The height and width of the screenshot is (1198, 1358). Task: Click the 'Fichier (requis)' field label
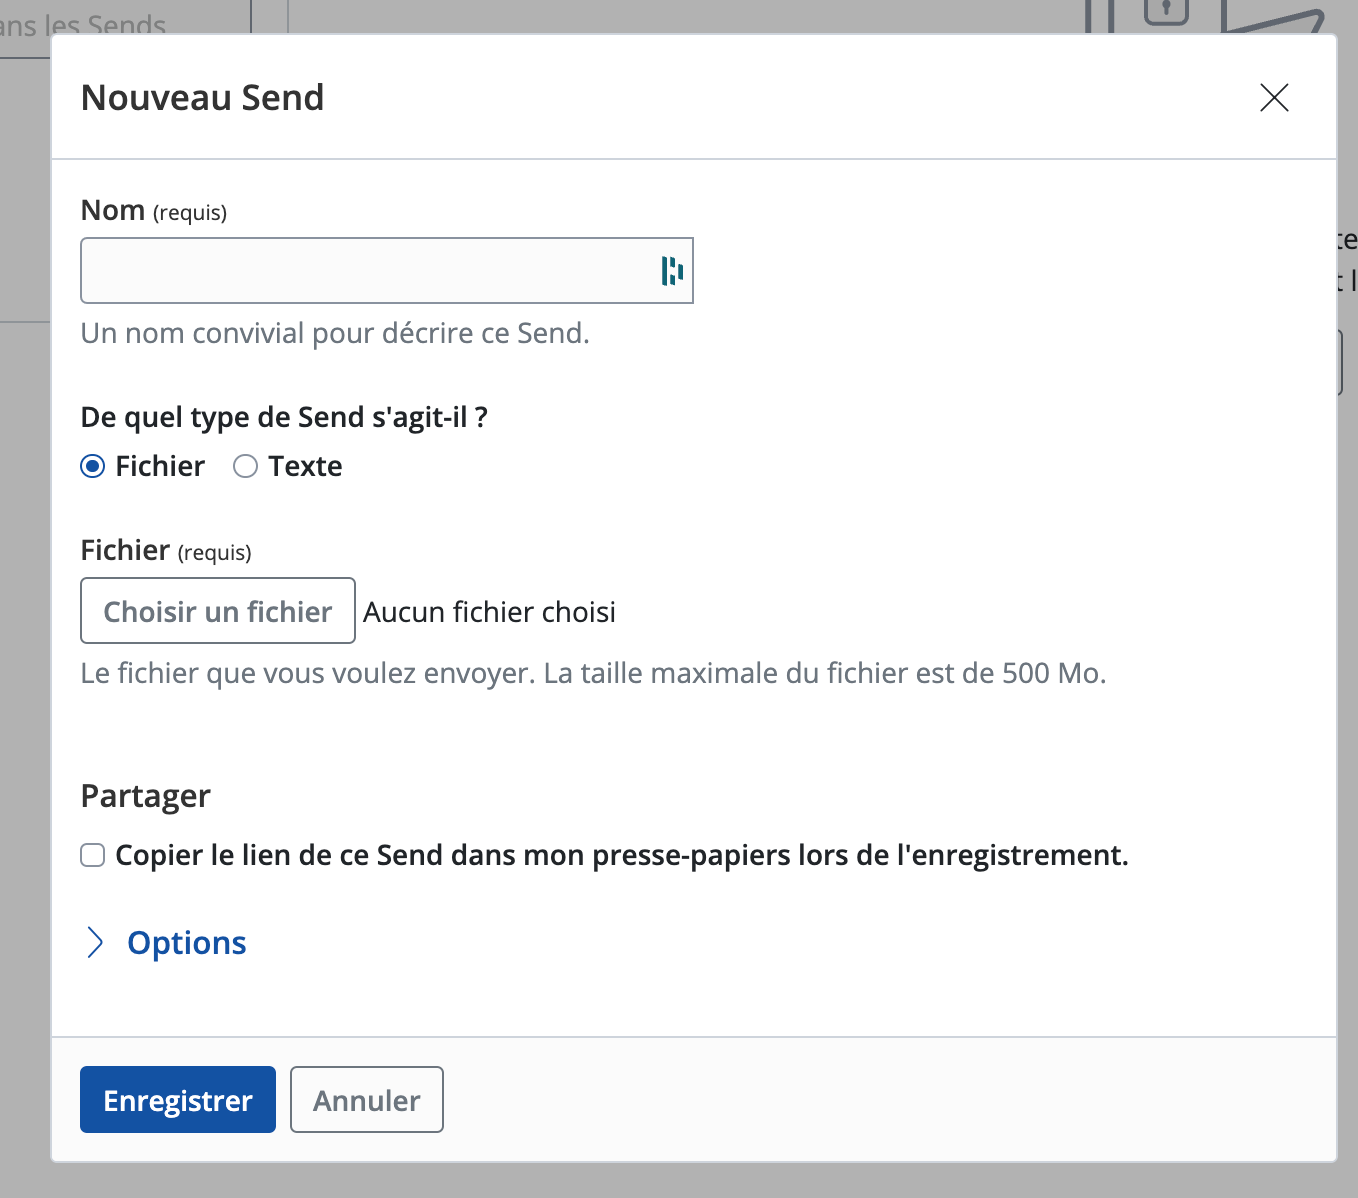[x=165, y=551]
